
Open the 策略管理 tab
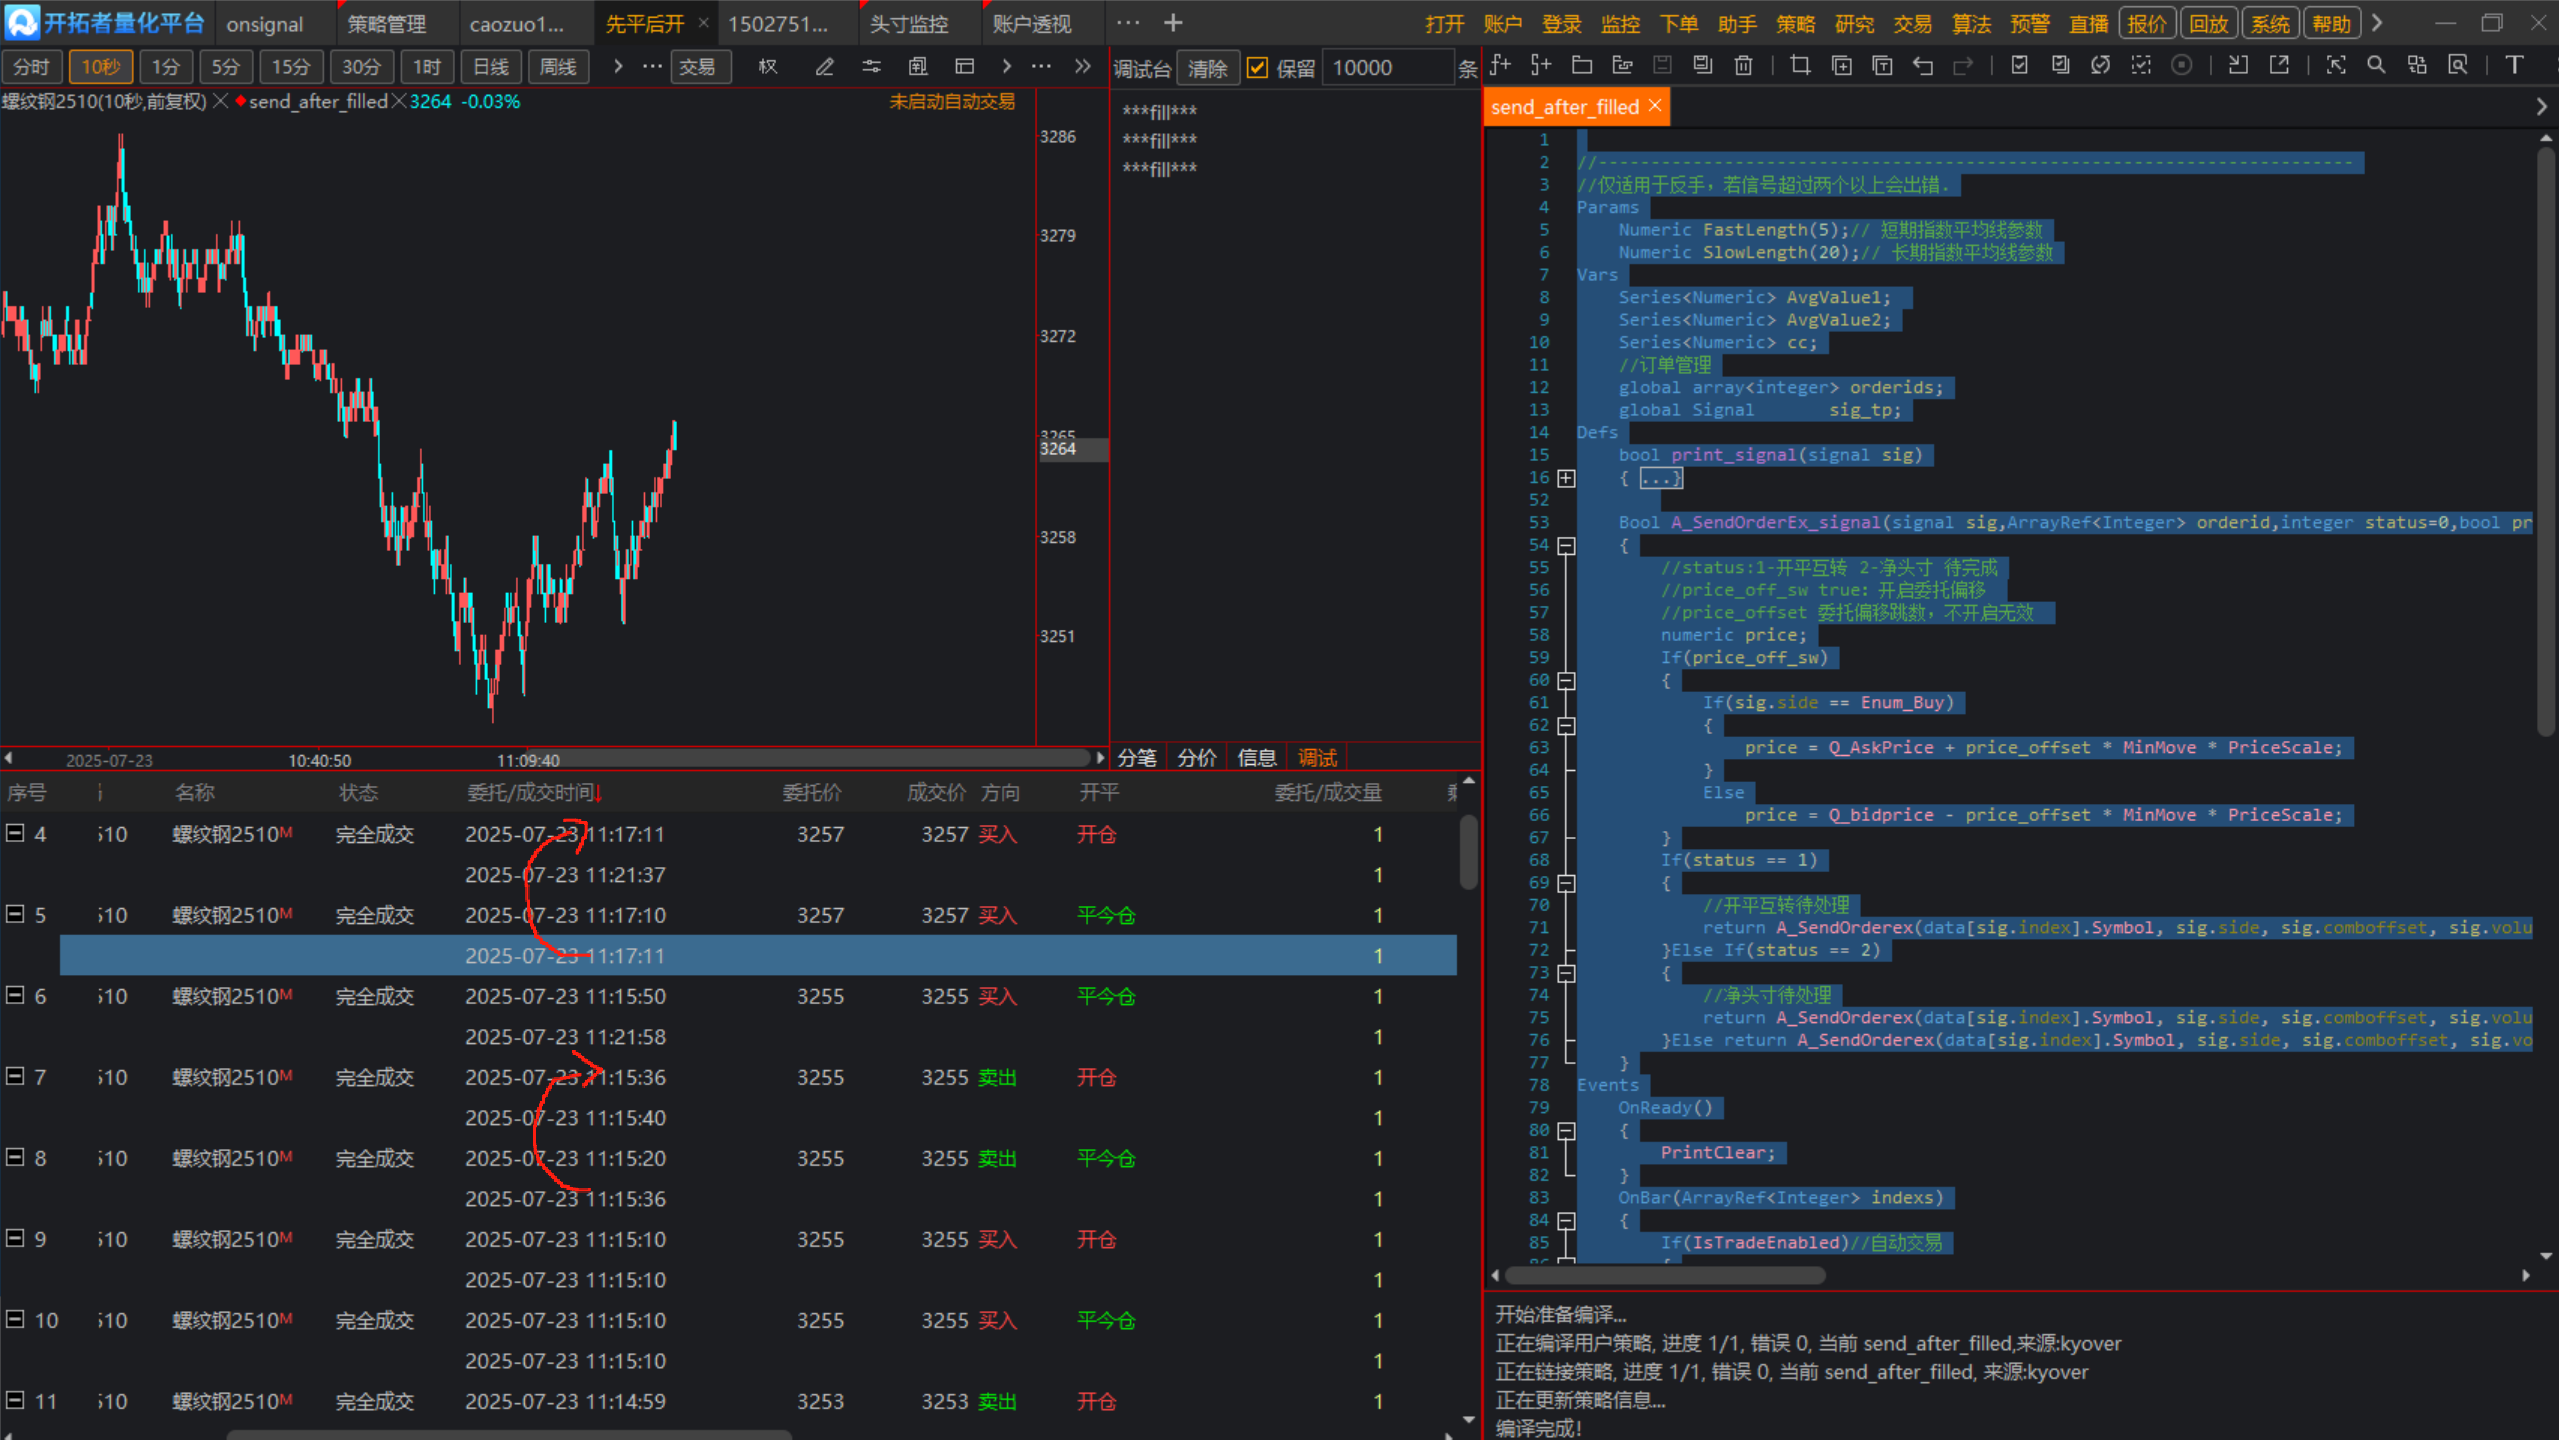pos(387,24)
